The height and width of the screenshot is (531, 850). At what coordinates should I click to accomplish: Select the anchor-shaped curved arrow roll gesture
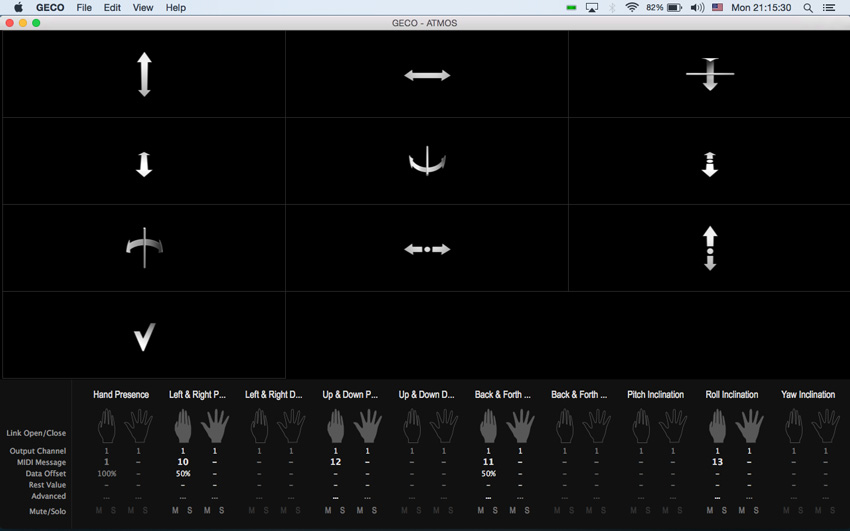427,161
